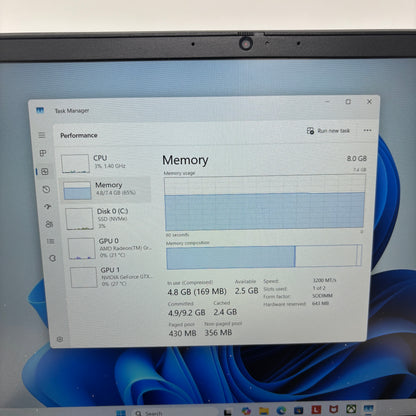Image resolution: width=416 pixels, height=416 pixels.
Task: Maximize the Task Manager window
Action: [x=348, y=101]
